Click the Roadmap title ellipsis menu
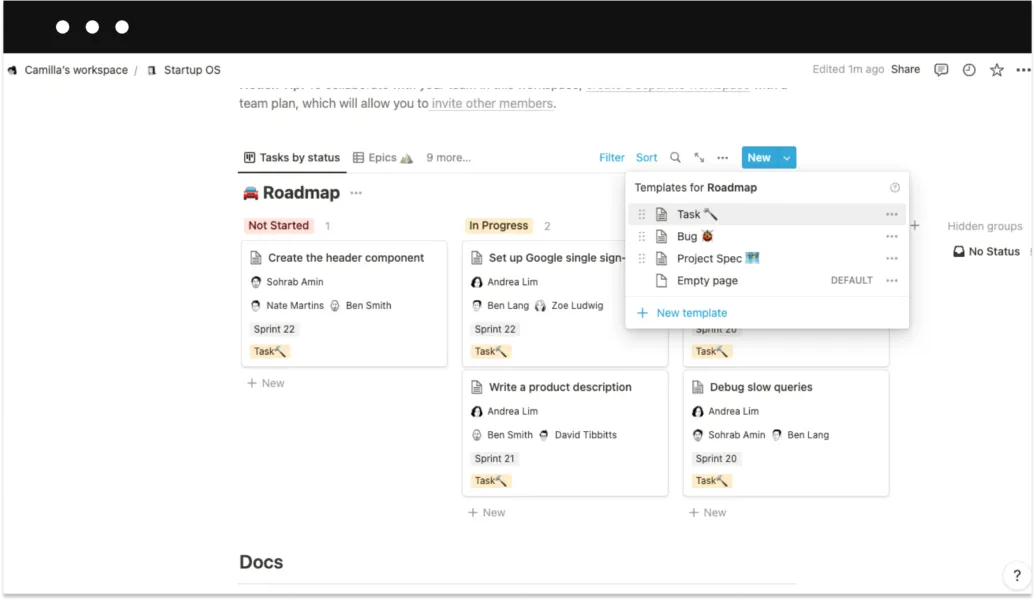1035x600 pixels. click(356, 193)
